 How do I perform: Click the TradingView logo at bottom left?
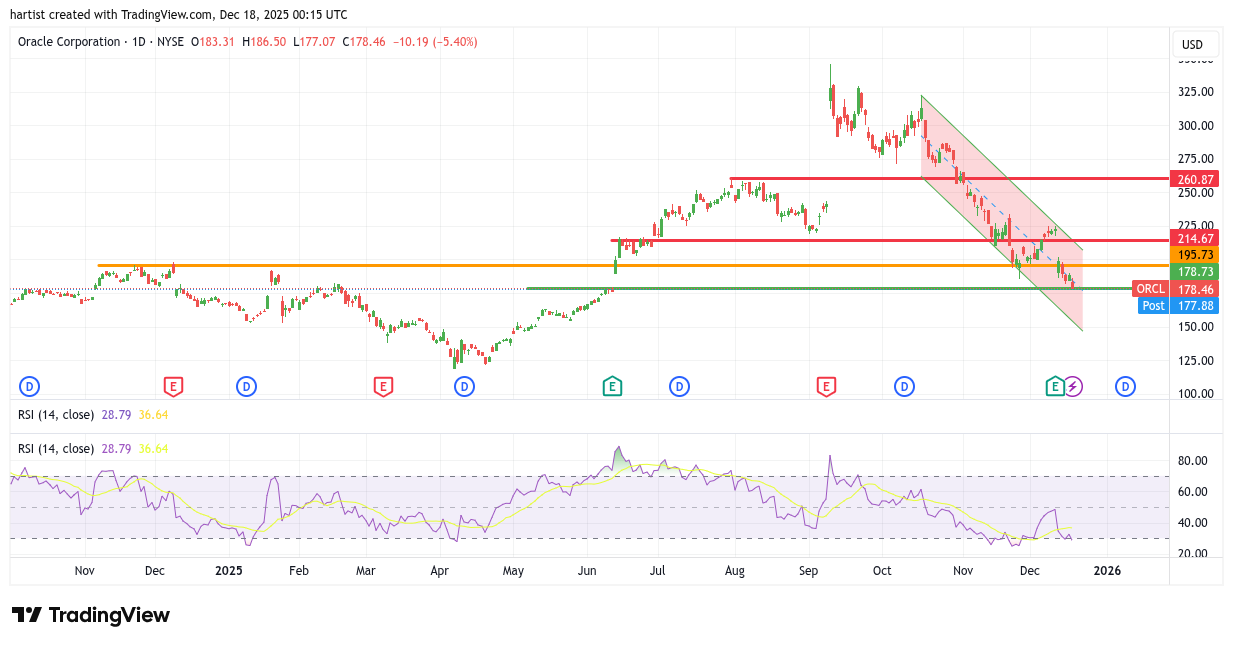pyautogui.click(x=91, y=615)
